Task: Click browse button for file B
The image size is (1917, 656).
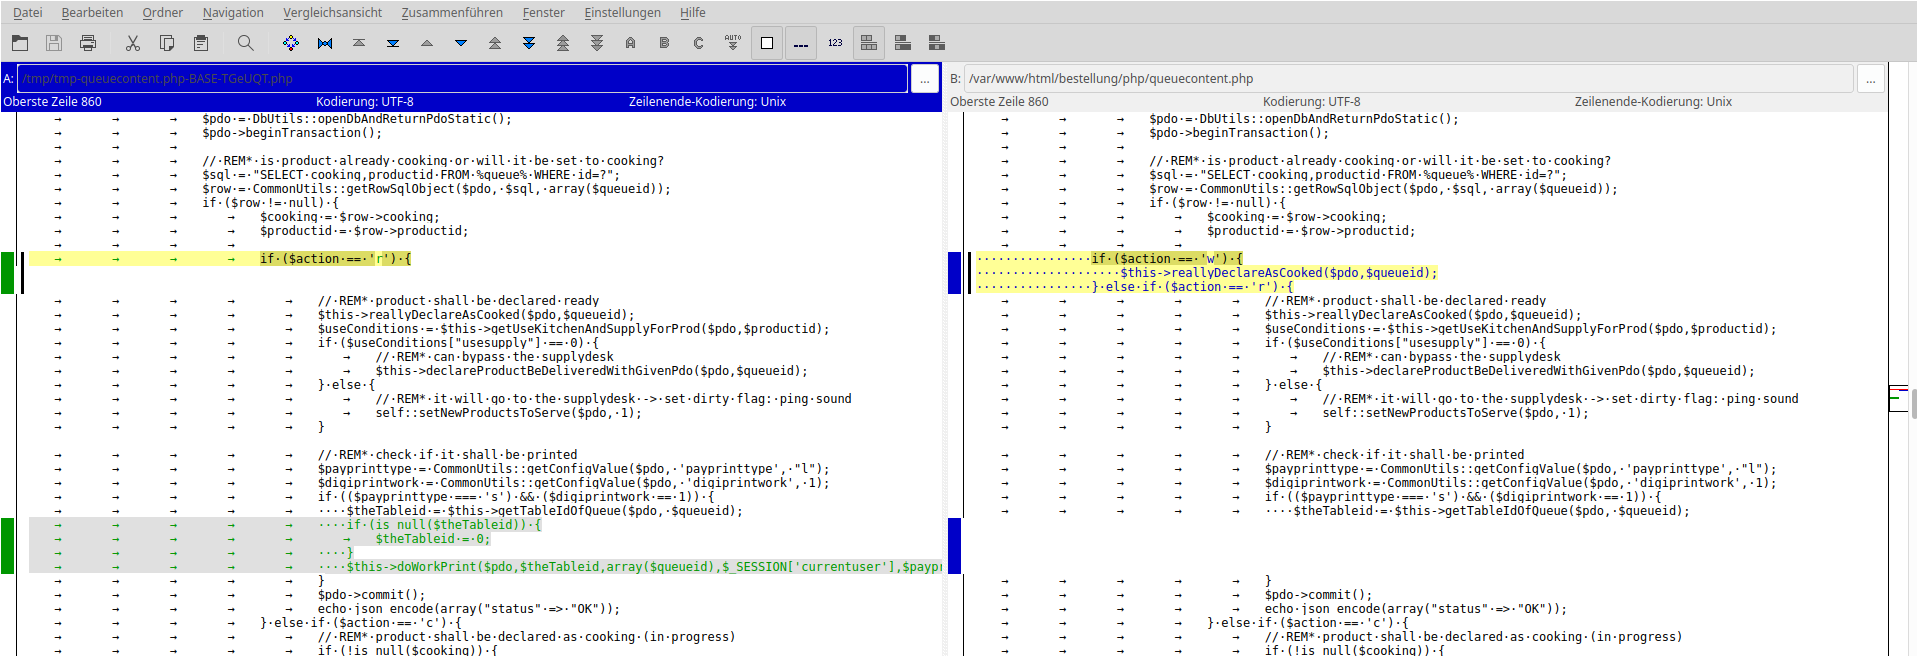Action: (x=1870, y=79)
